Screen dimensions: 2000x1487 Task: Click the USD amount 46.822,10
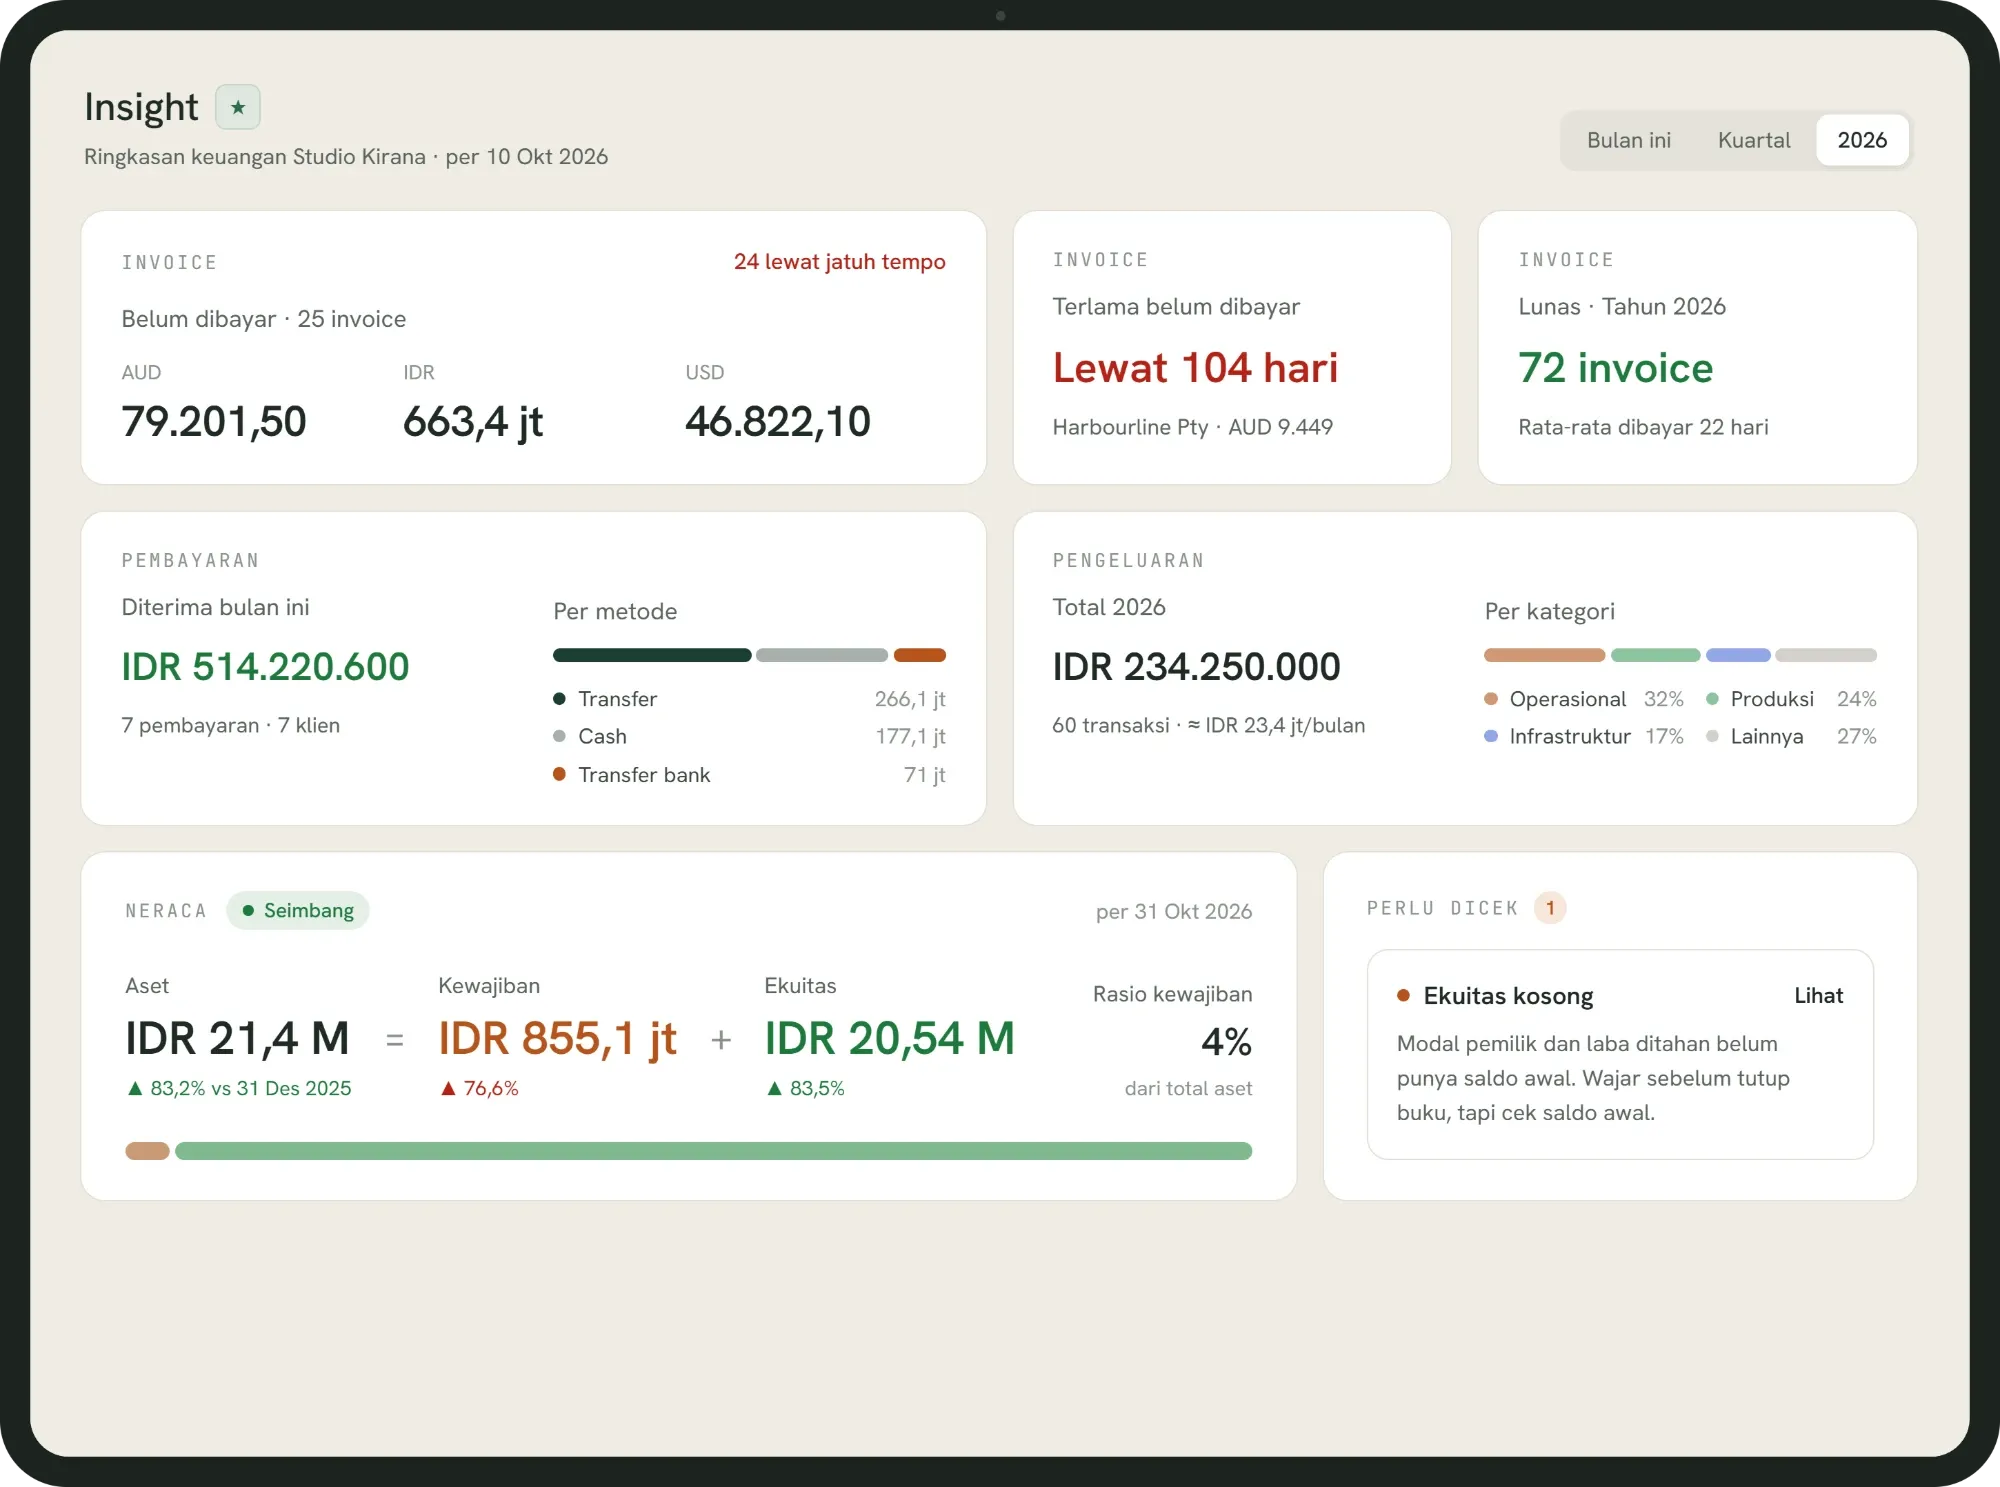click(777, 421)
